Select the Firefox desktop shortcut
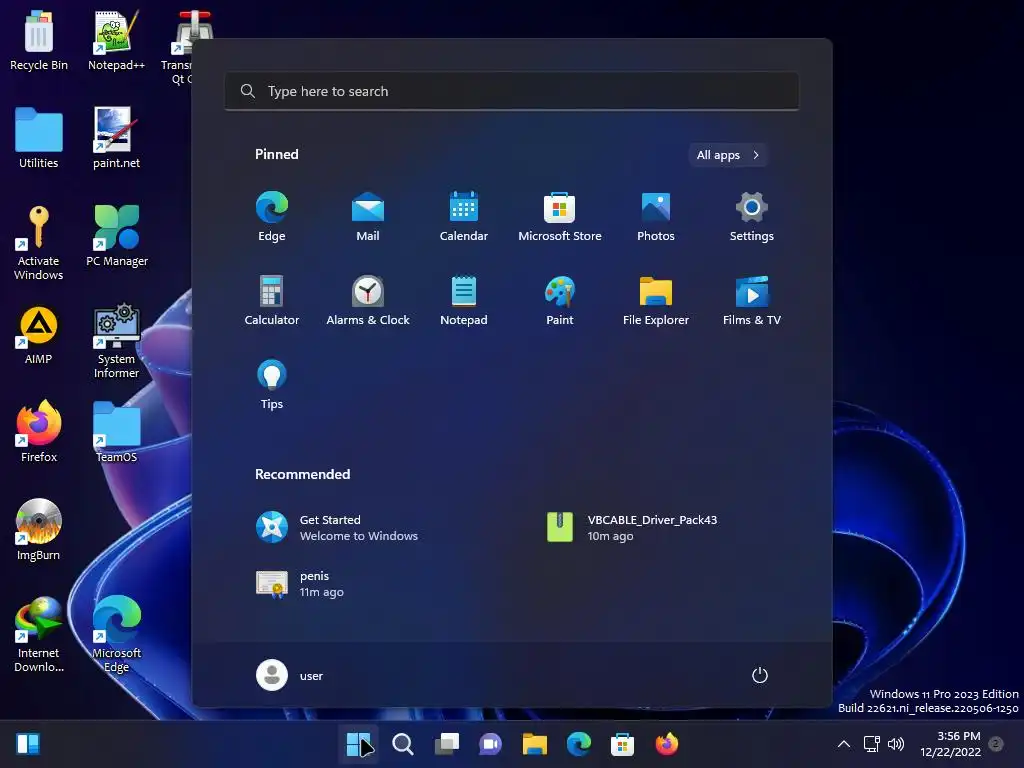This screenshot has width=1024, height=768. click(x=39, y=431)
